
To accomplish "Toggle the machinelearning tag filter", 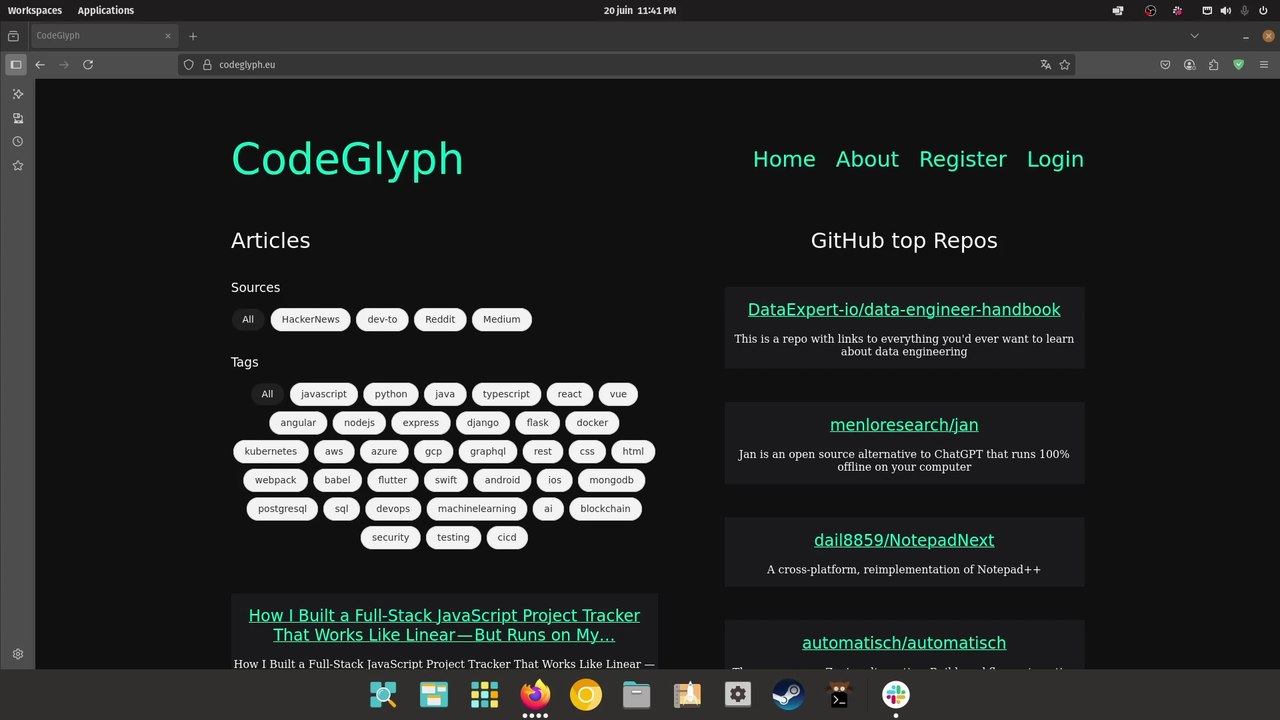I will coord(477,509).
